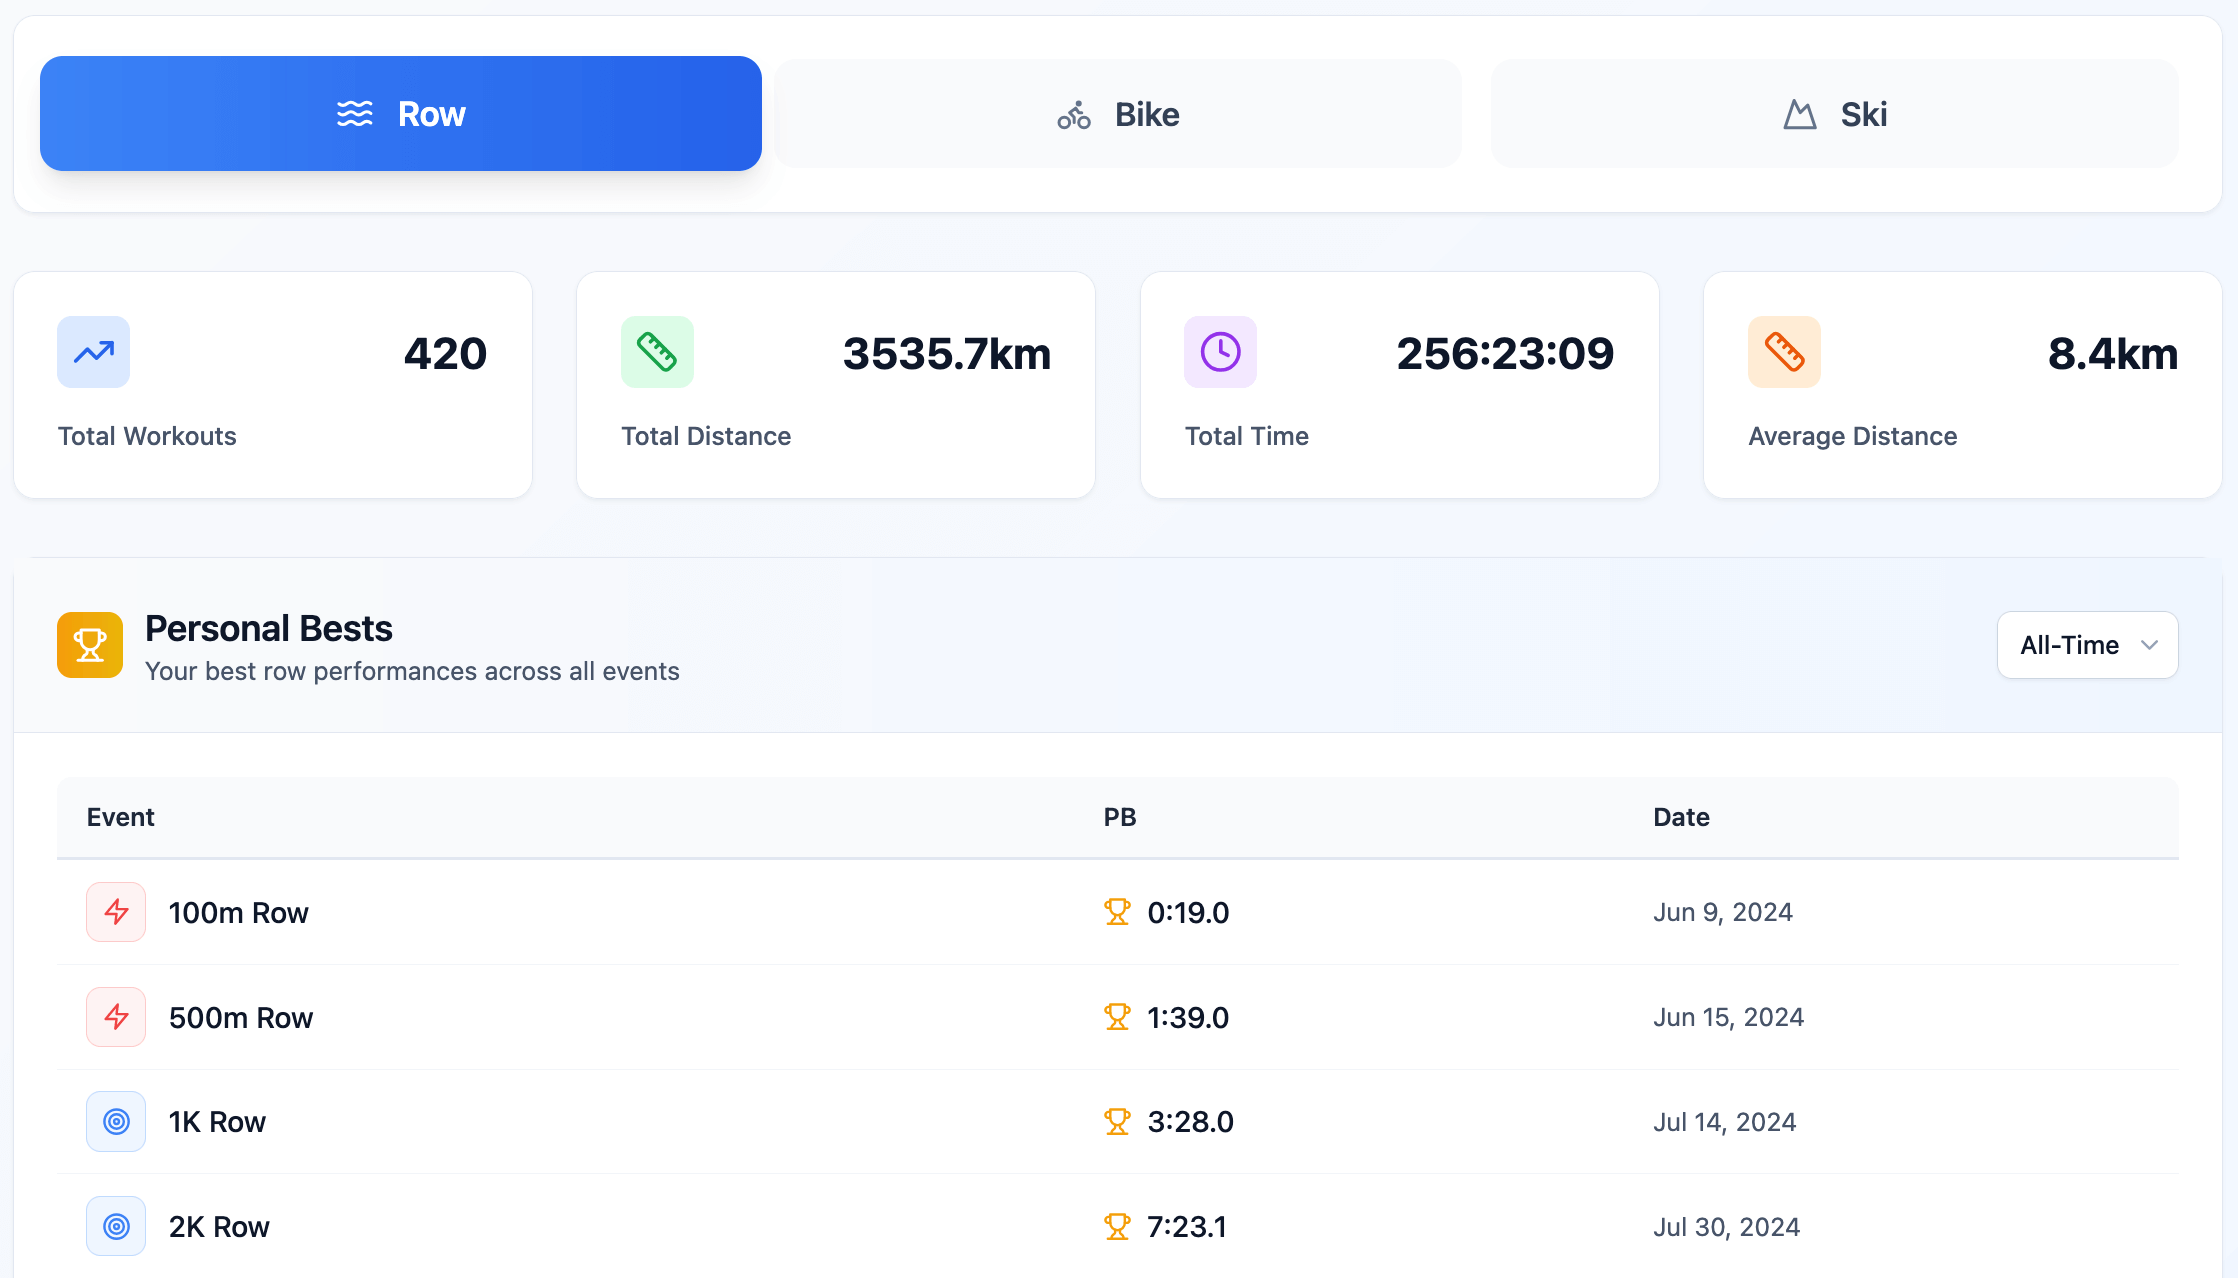The height and width of the screenshot is (1278, 2238).
Task: Click the trophy beside 3:28.0 PB
Action: pos(1117,1122)
